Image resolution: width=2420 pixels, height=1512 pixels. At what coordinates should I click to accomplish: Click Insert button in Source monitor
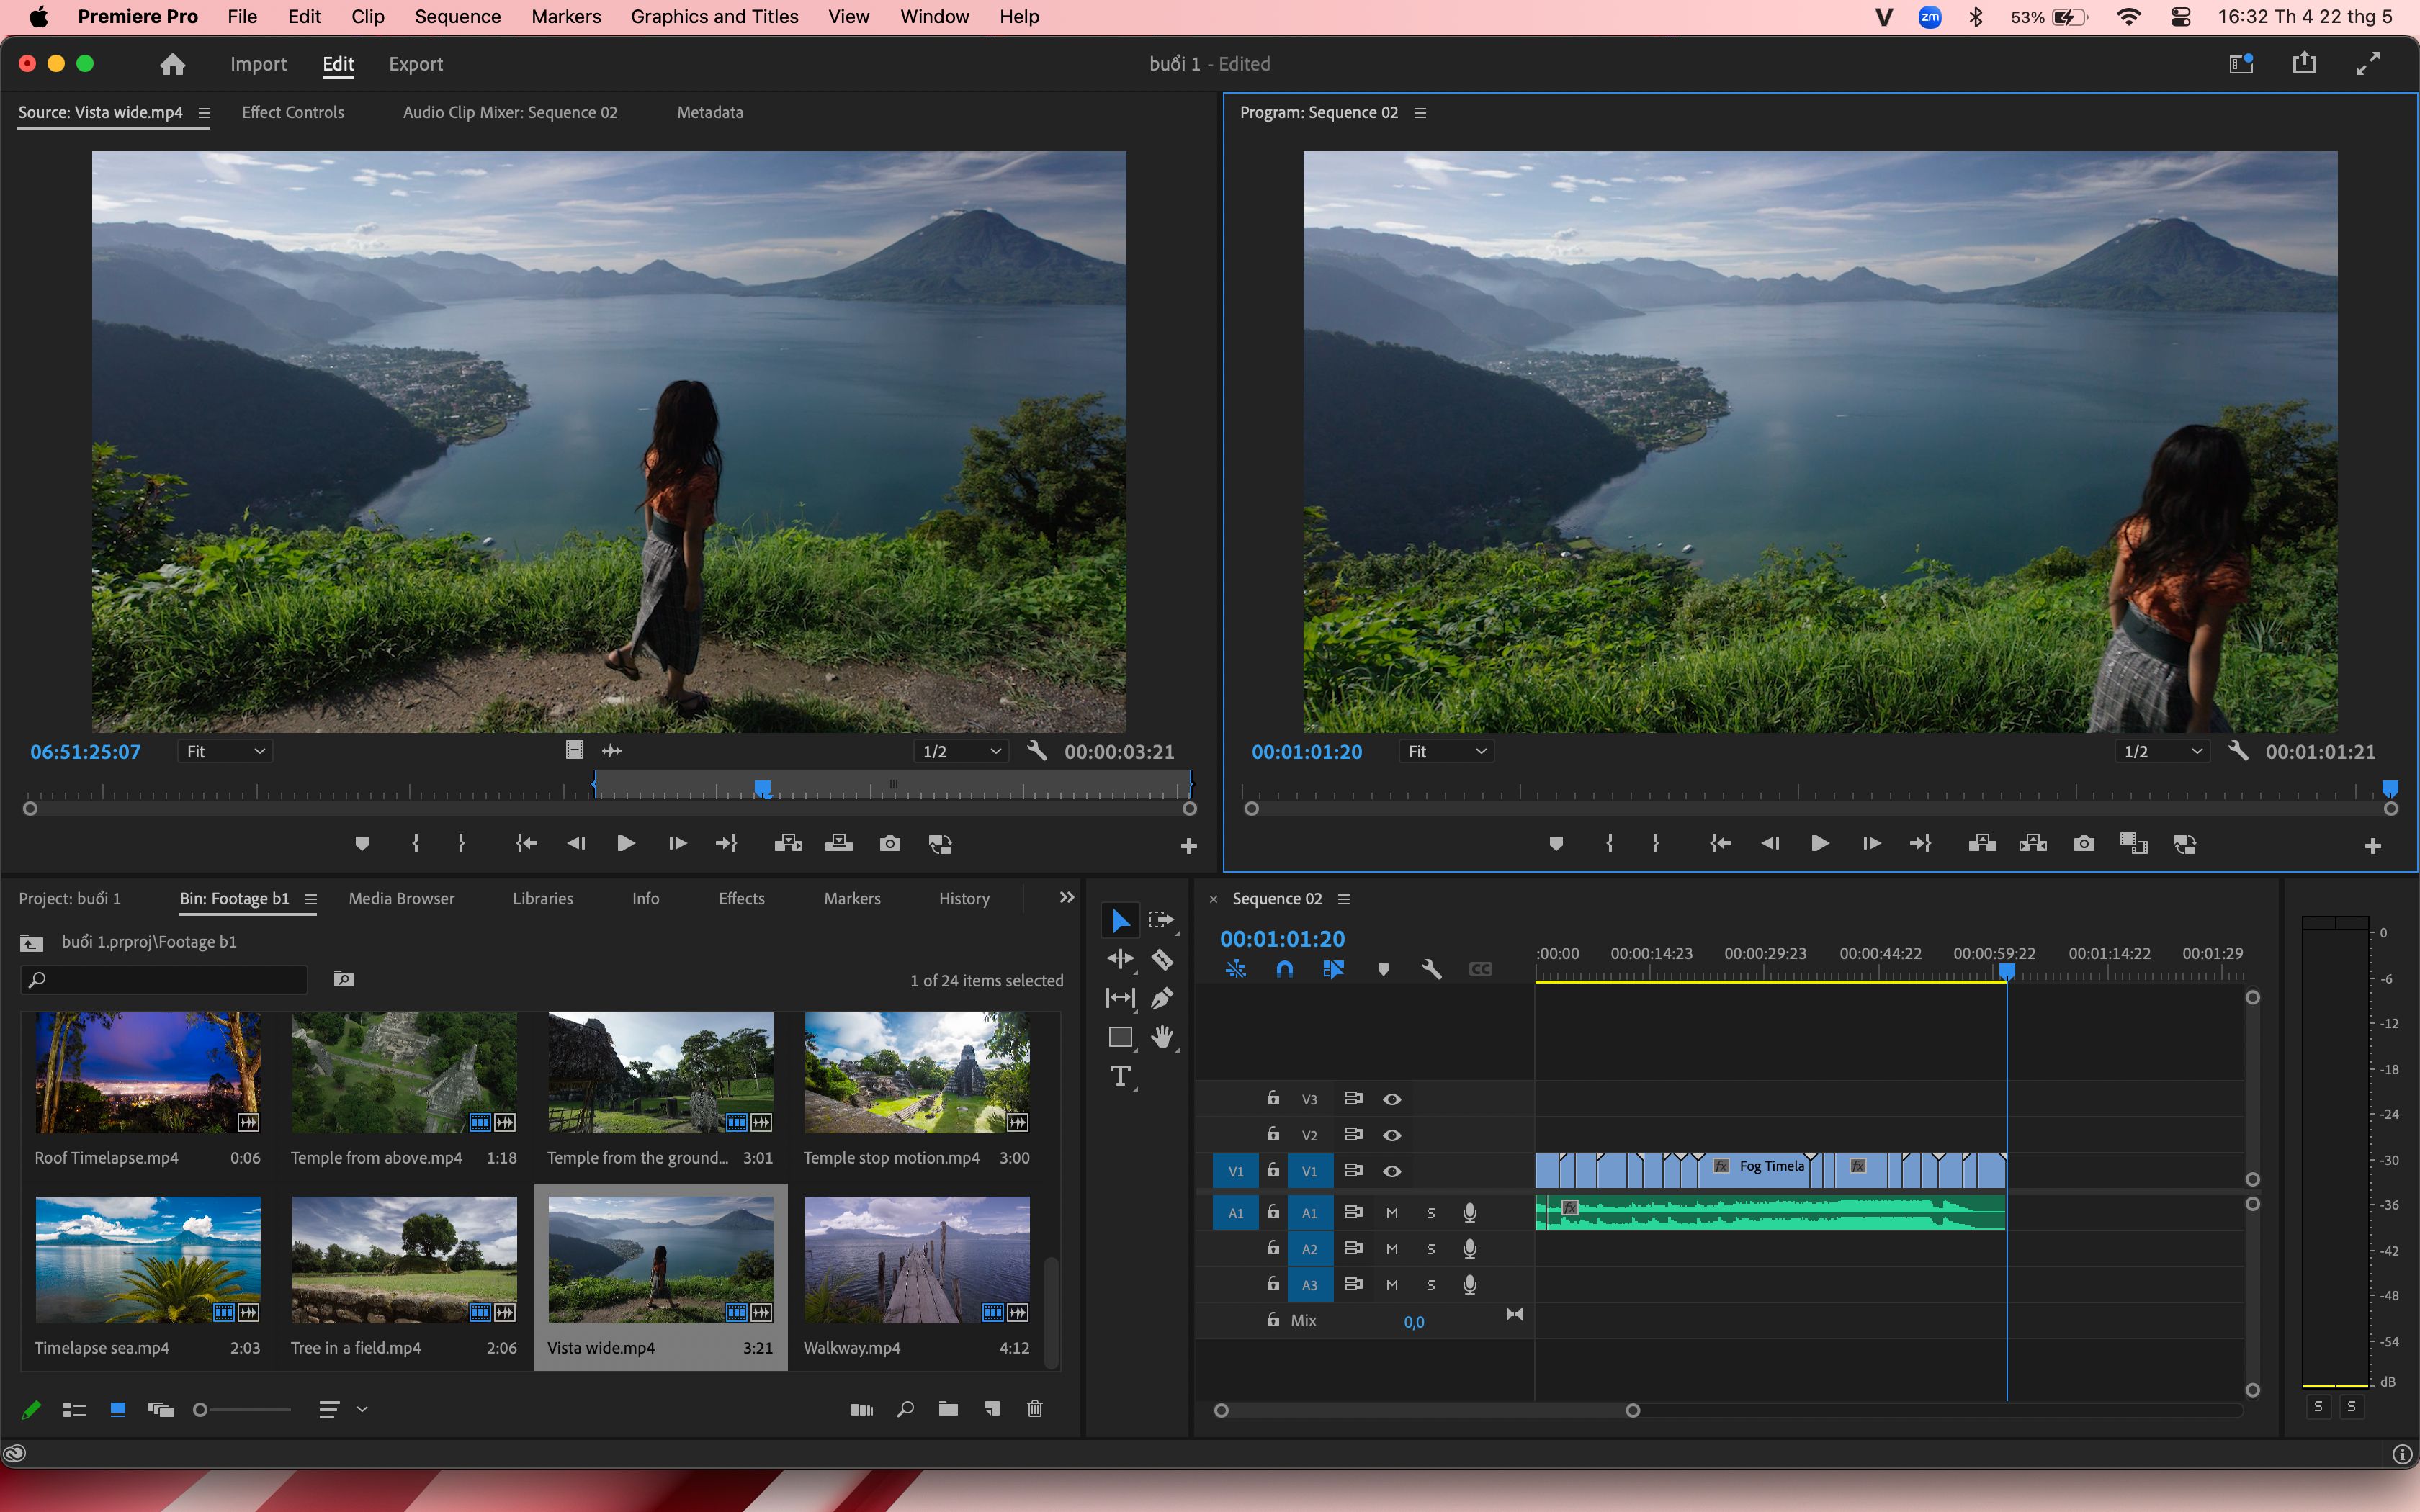[788, 844]
